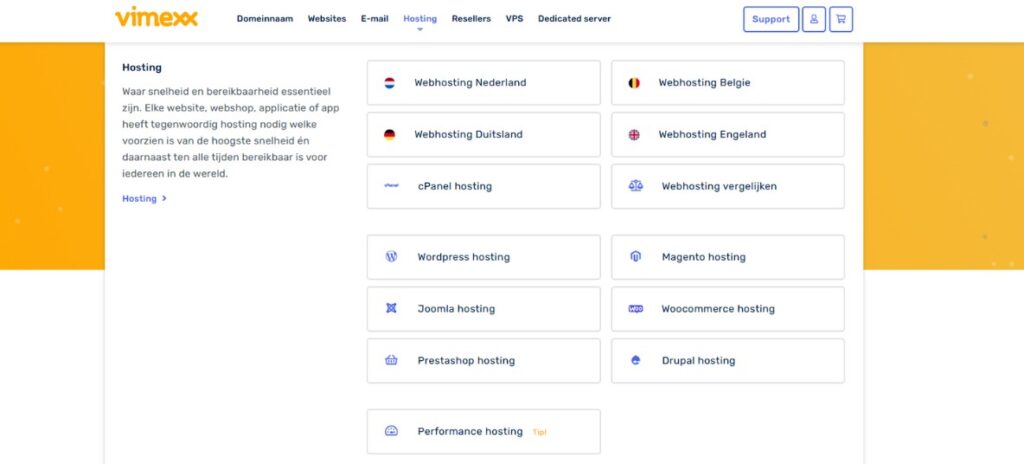Open Performance hosting card
Screen dimensions: 1024x464
(x=483, y=432)
